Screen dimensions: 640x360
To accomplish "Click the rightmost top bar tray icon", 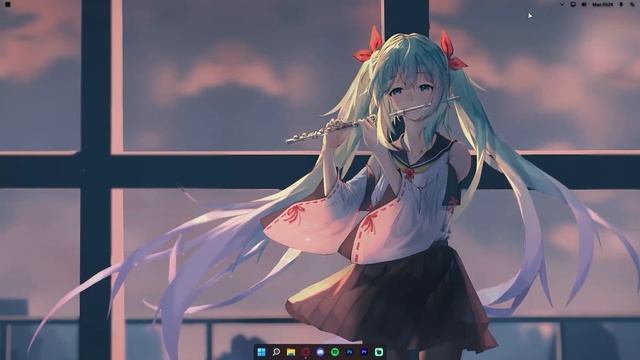I will (632, 4).
